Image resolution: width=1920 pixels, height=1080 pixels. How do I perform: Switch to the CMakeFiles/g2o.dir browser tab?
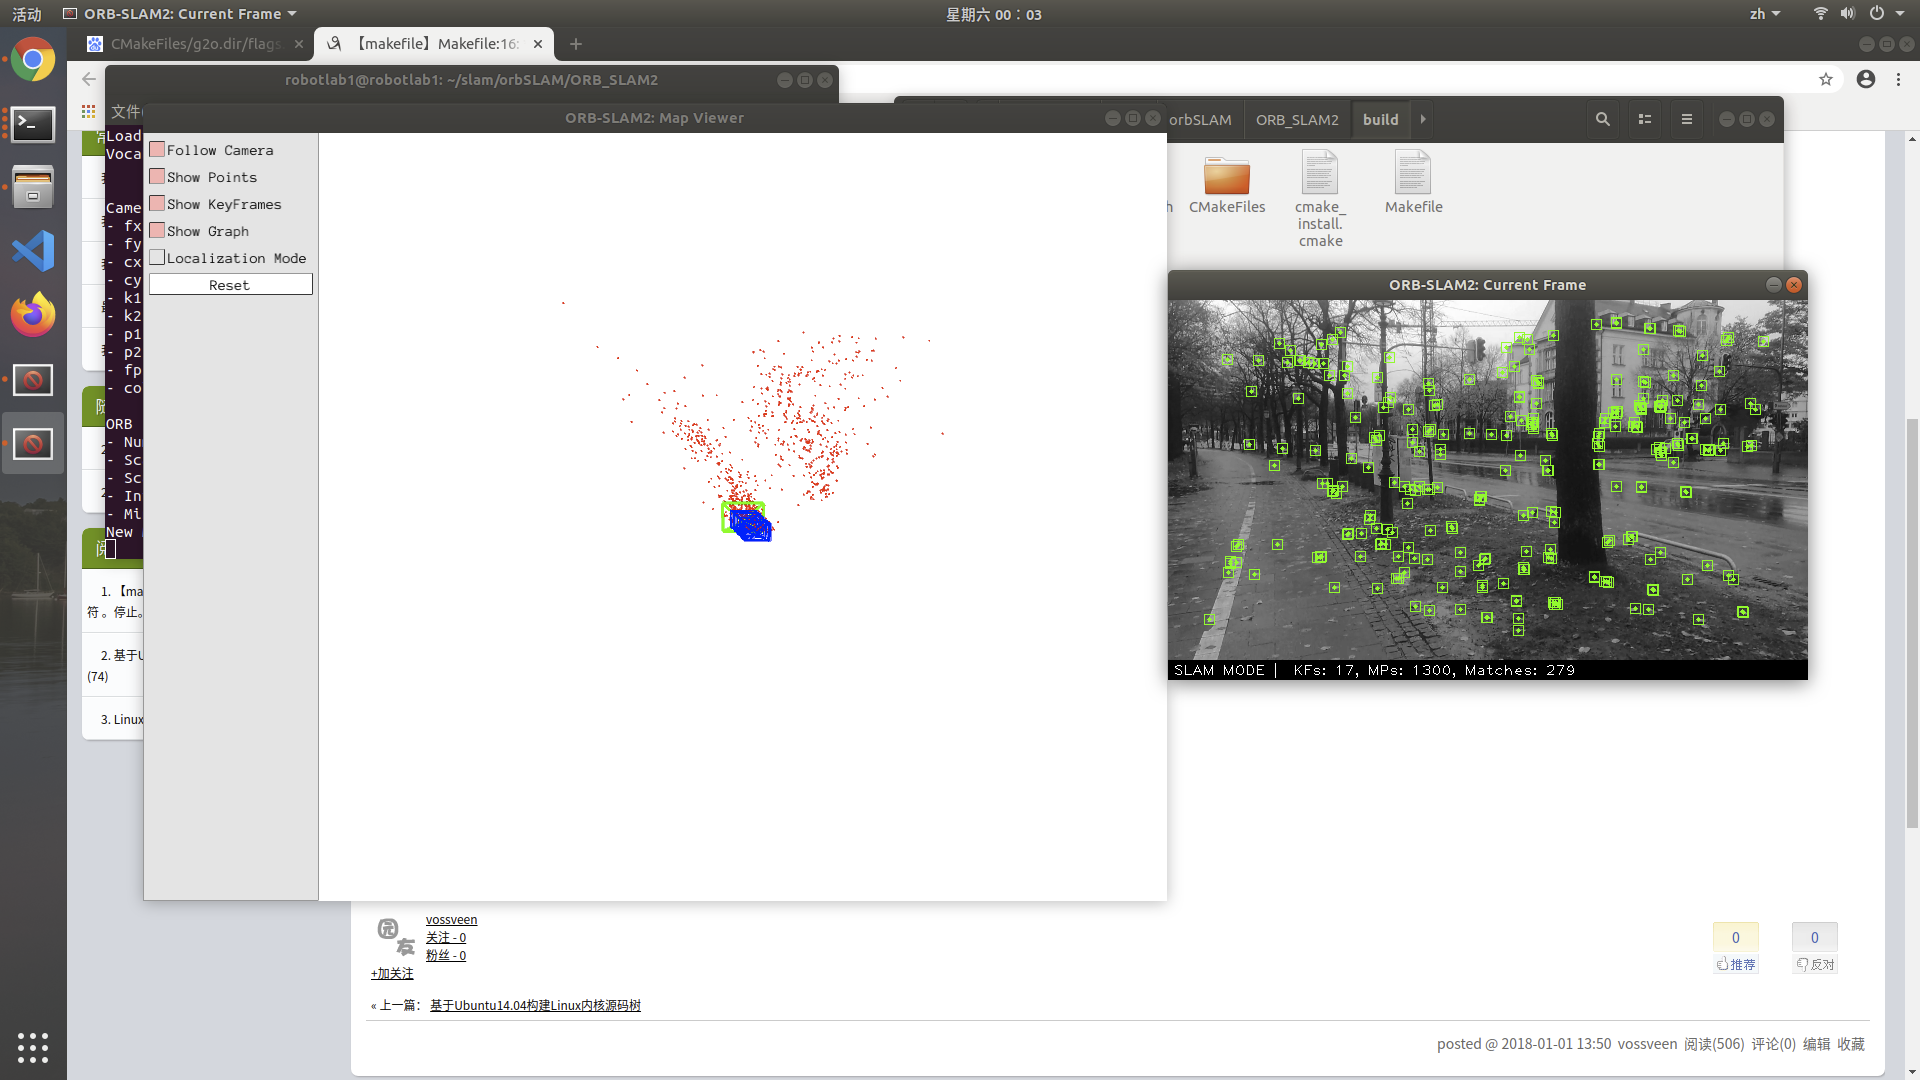[195, 44]
